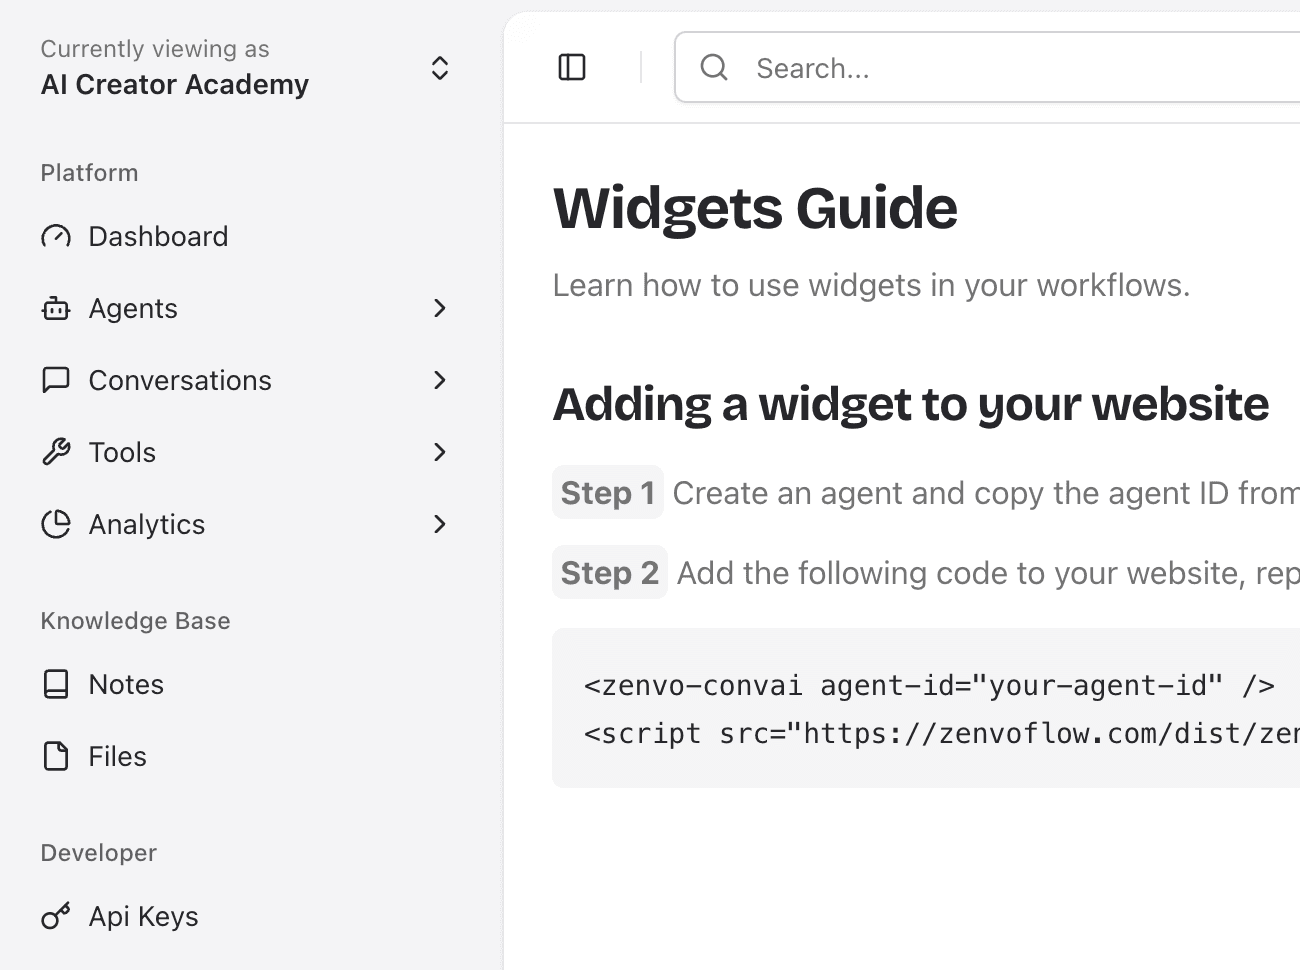This screenshot has width=1300, height=970.
Task: Click the Files document icon
Action: pyautogui.click(x=56, y=756)
